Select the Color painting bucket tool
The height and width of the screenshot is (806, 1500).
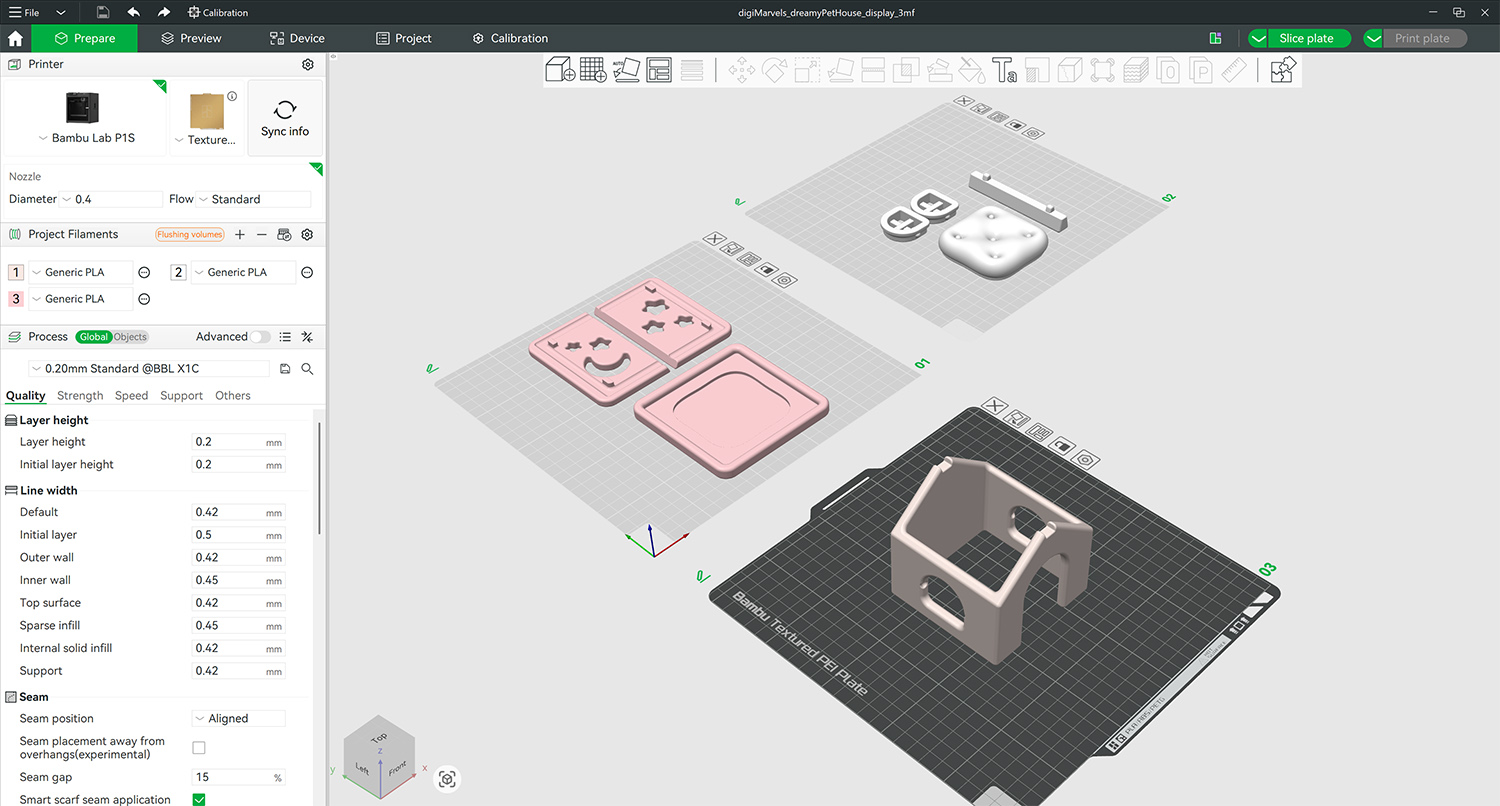(971, 70)
